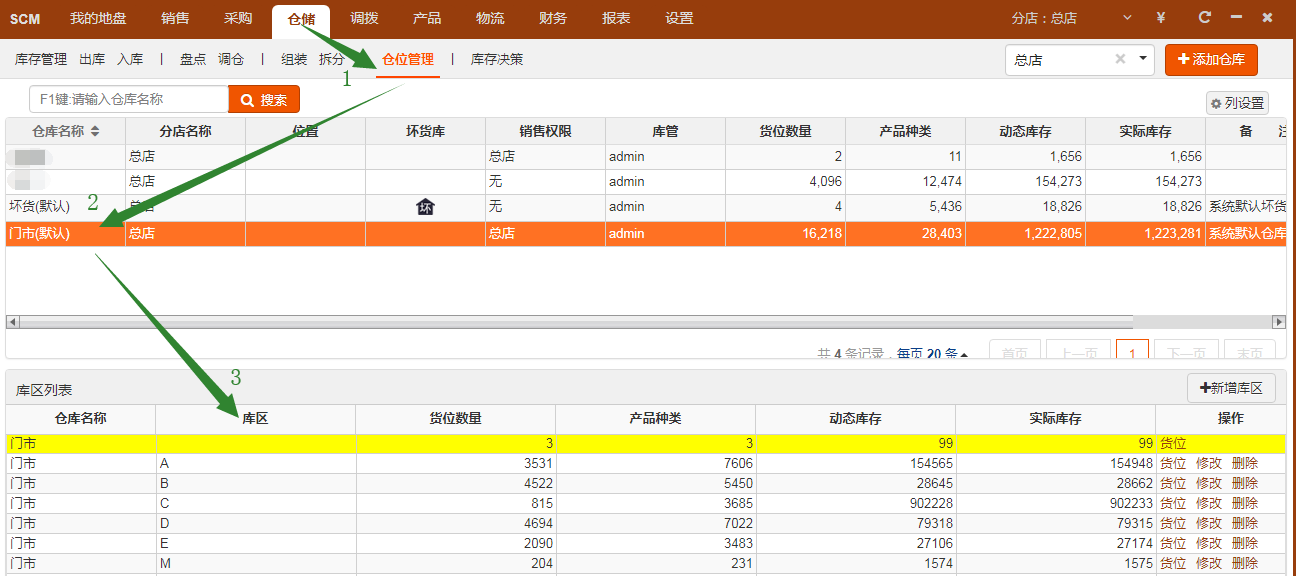The height and width of the screenshot is (576, 1296).
Task: Sort by 仓库名称 using the sort arrows
Action: (95, 132)
